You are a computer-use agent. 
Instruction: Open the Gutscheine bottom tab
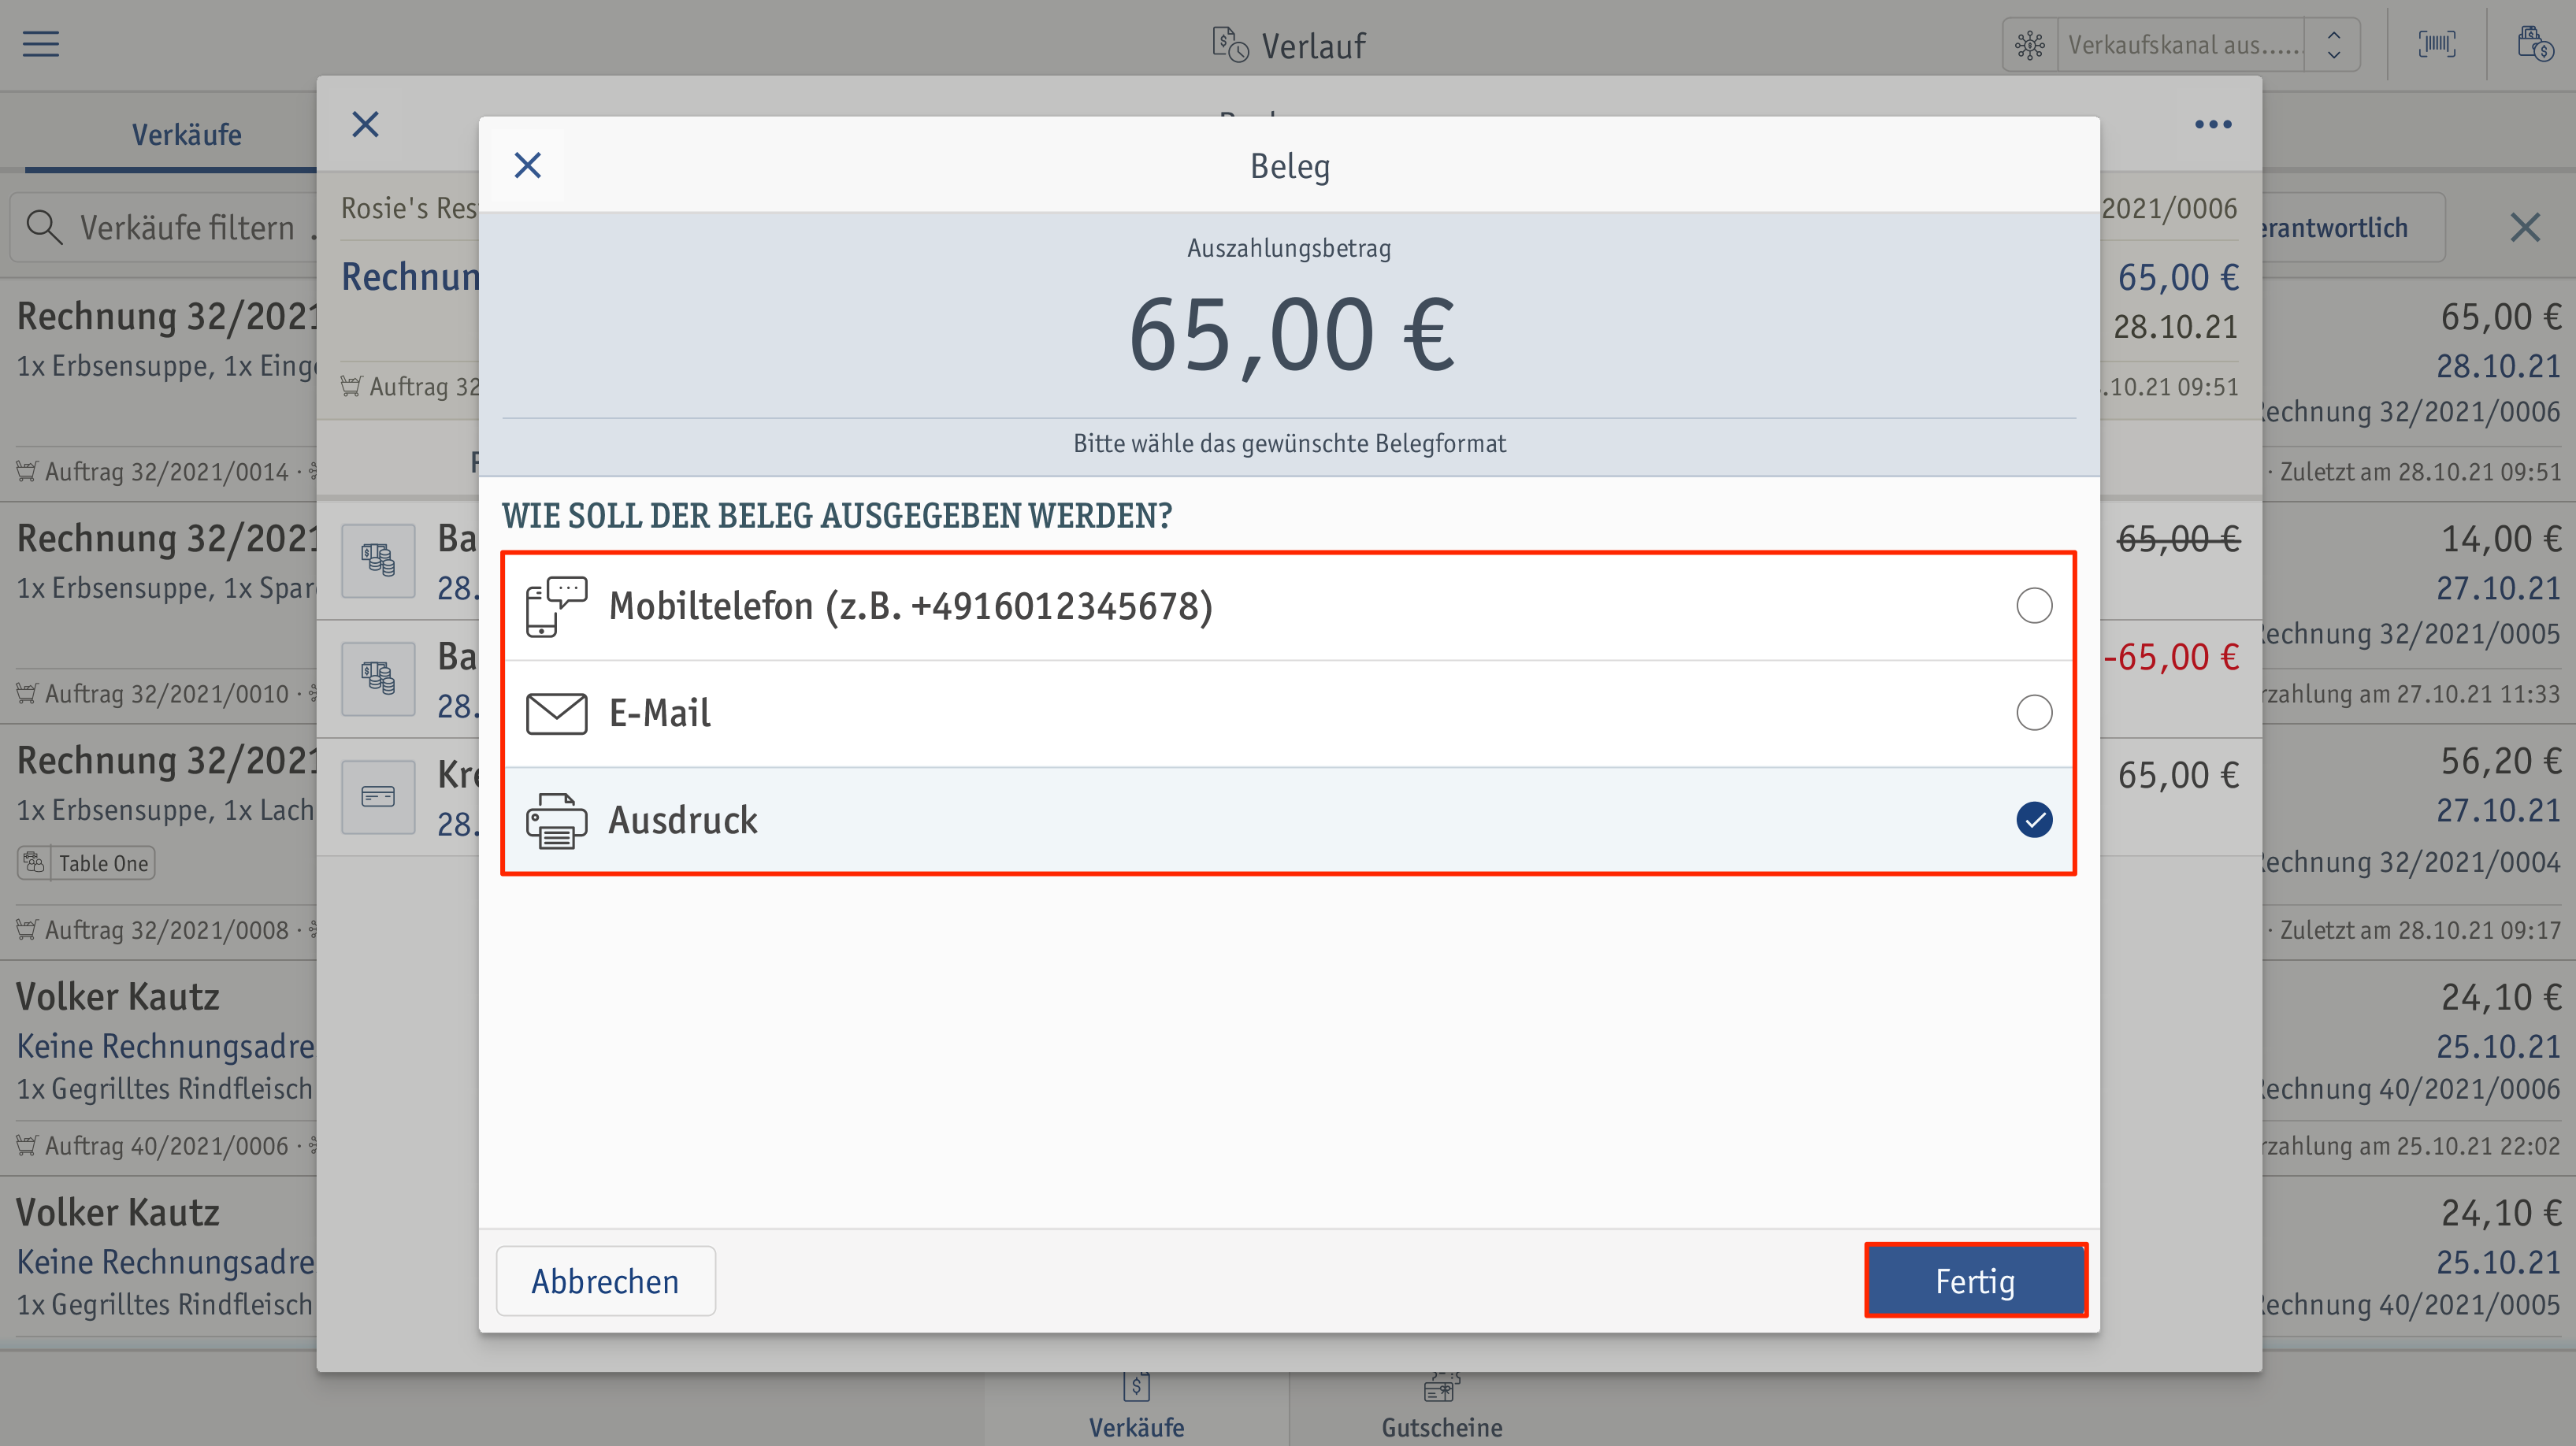coord(1441,1408)
